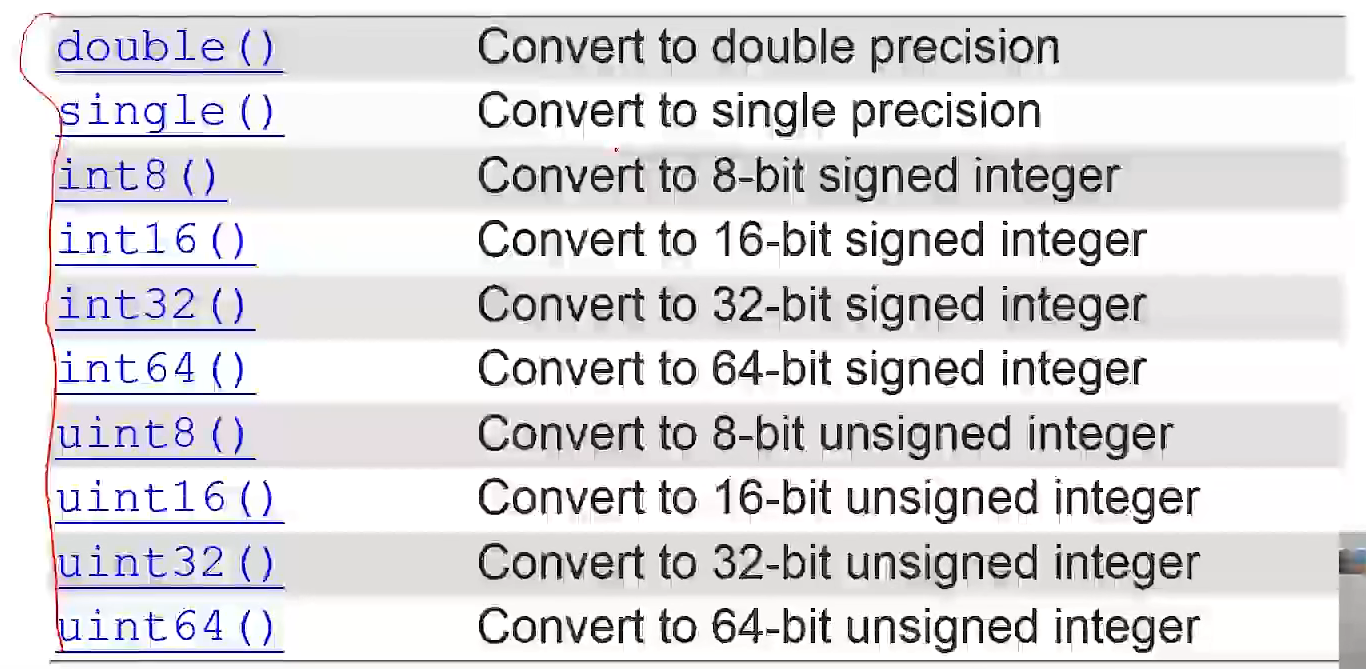
Task: Open the double() function link
Action: (167, 48)
